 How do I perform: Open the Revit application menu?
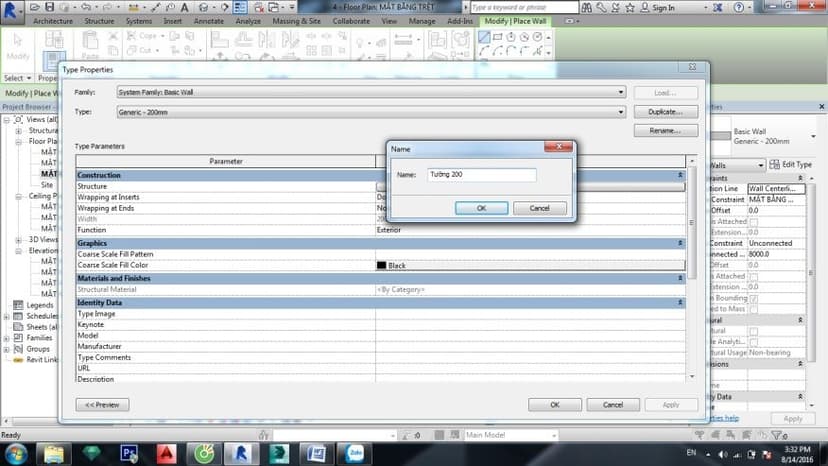[x=11, y=11]
